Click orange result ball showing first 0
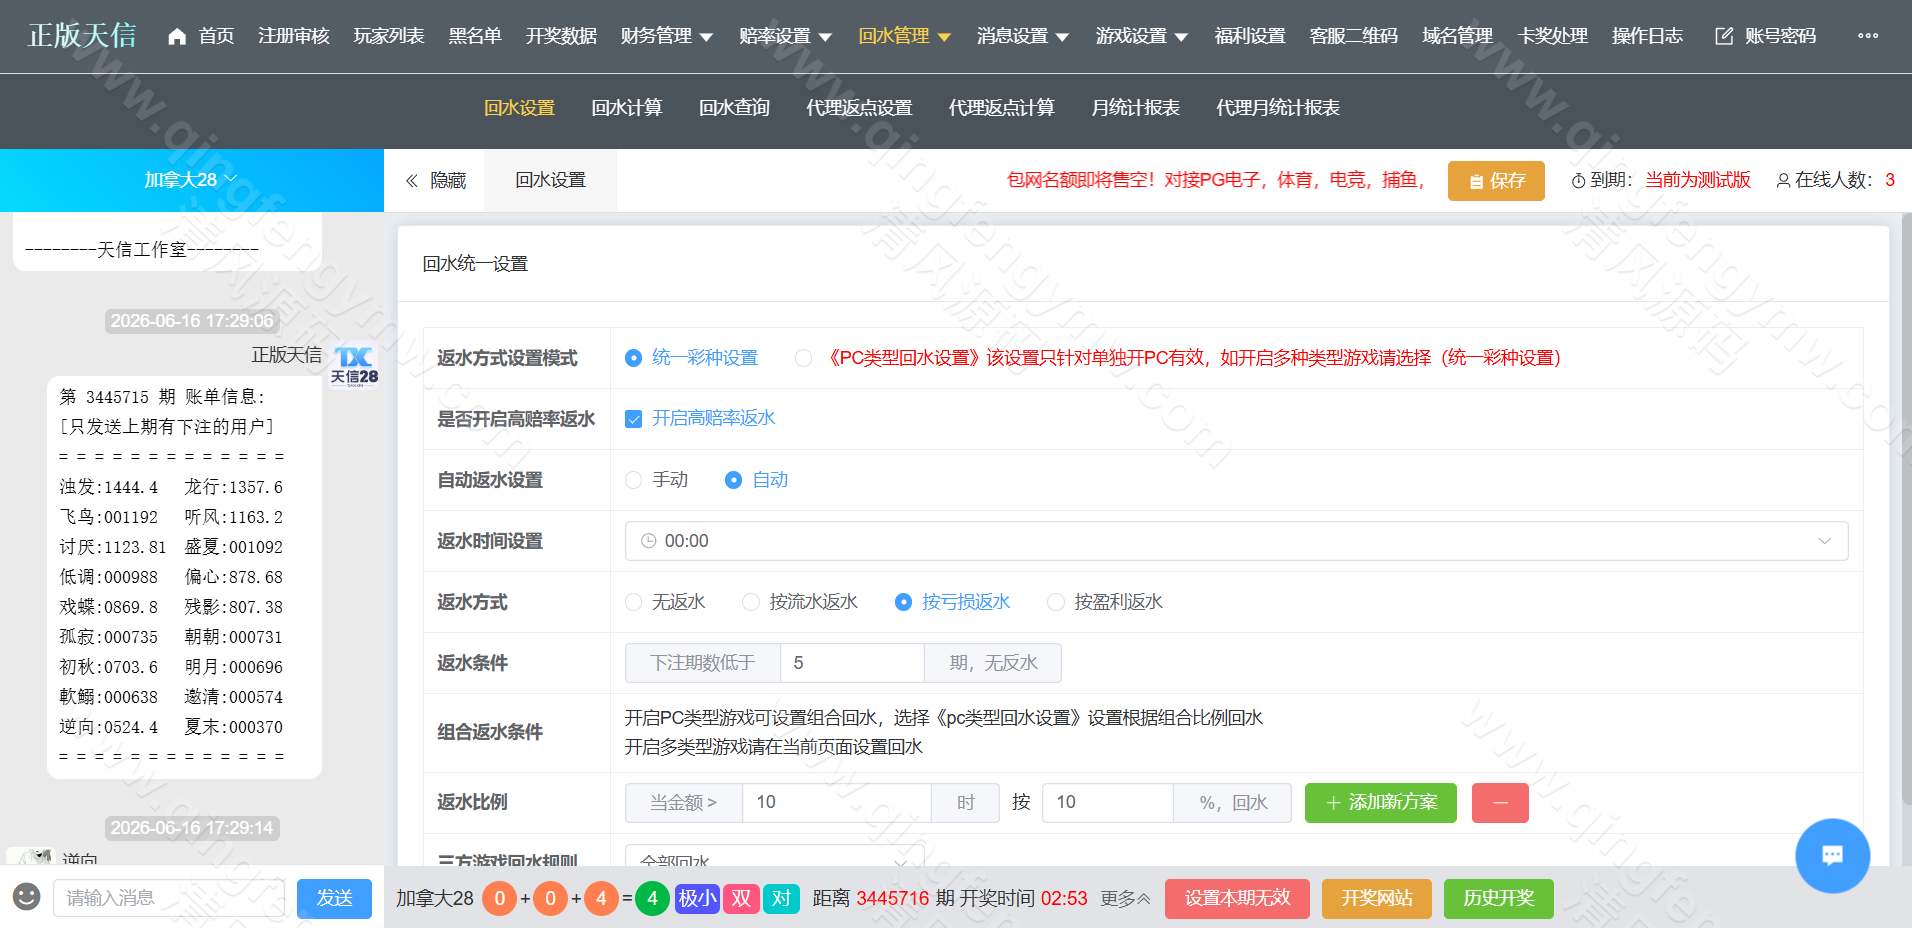The width and height of the screenshot is (1912, 928). [500, 898]
